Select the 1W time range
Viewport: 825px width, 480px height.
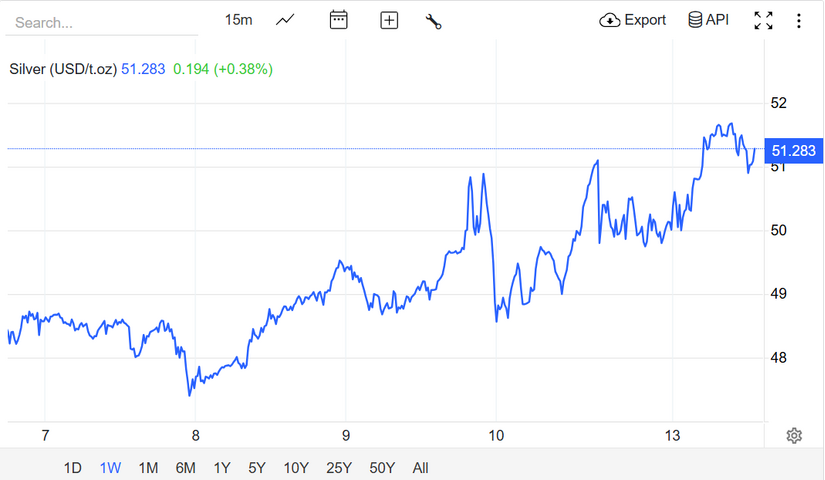[110, 467]
